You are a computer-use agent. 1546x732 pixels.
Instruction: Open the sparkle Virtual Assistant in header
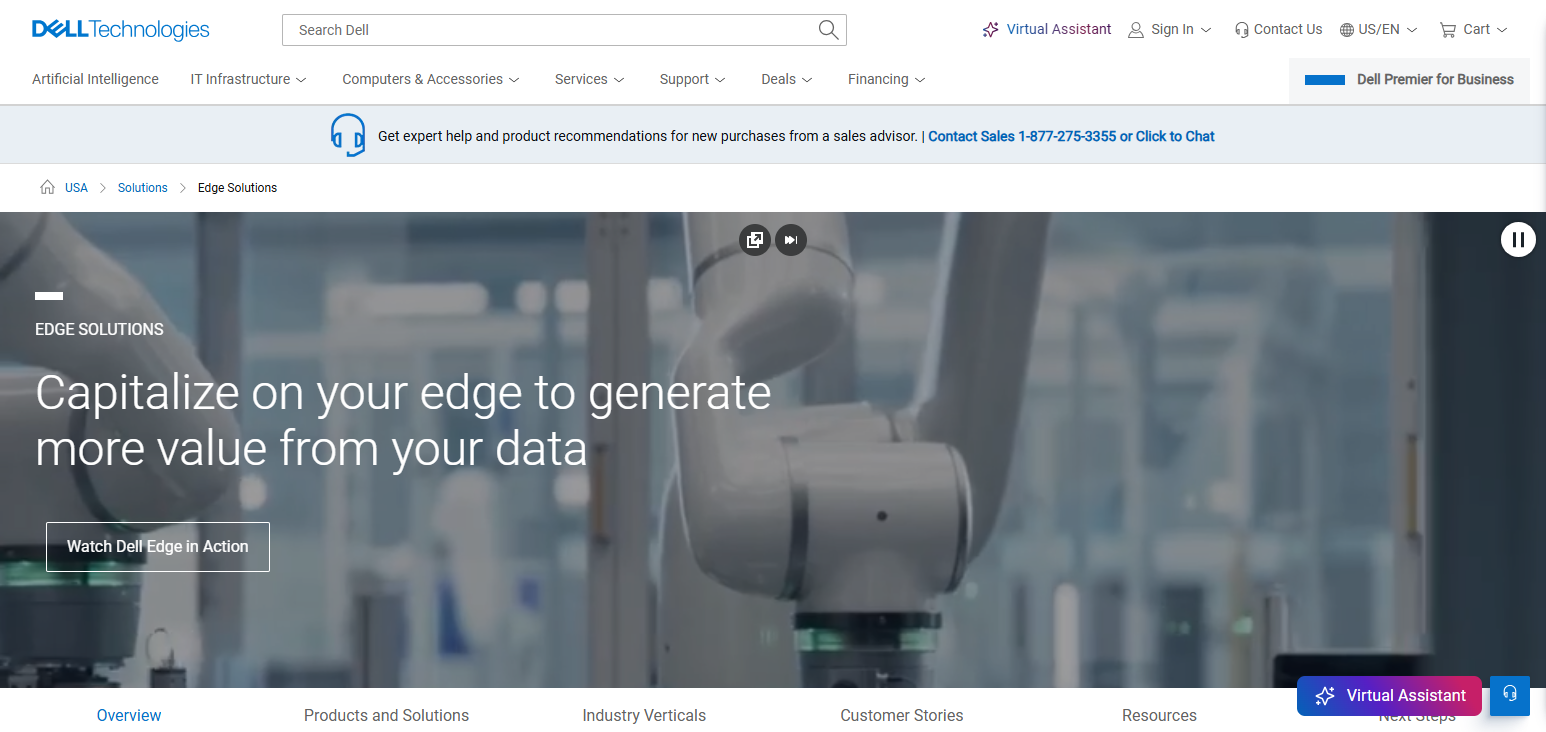[1047, 30]
